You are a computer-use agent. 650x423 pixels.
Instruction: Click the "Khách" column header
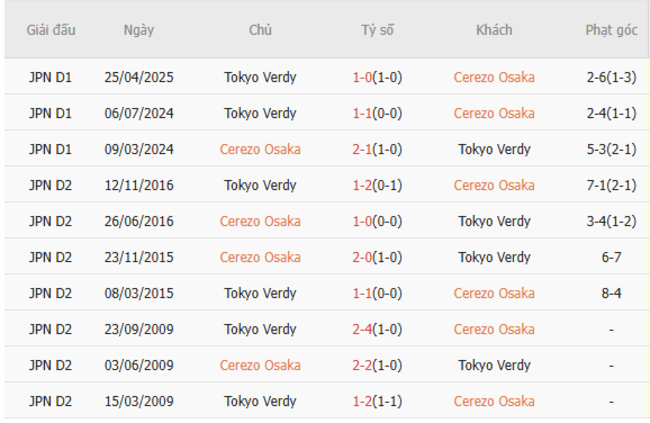[x=494, y=30]
